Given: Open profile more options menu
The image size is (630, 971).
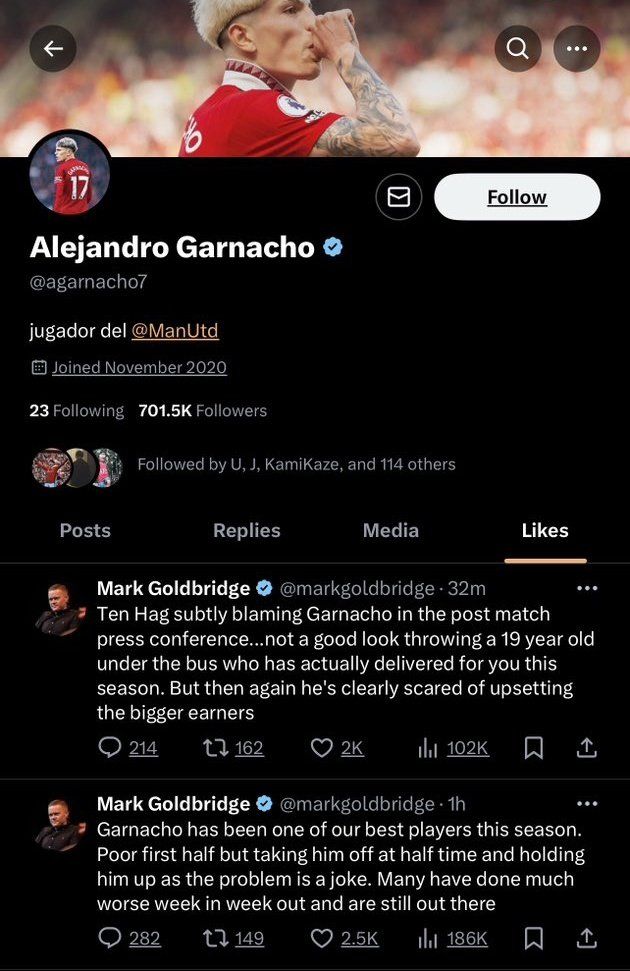Looking at the screenshot, I should tap(577, 48).
